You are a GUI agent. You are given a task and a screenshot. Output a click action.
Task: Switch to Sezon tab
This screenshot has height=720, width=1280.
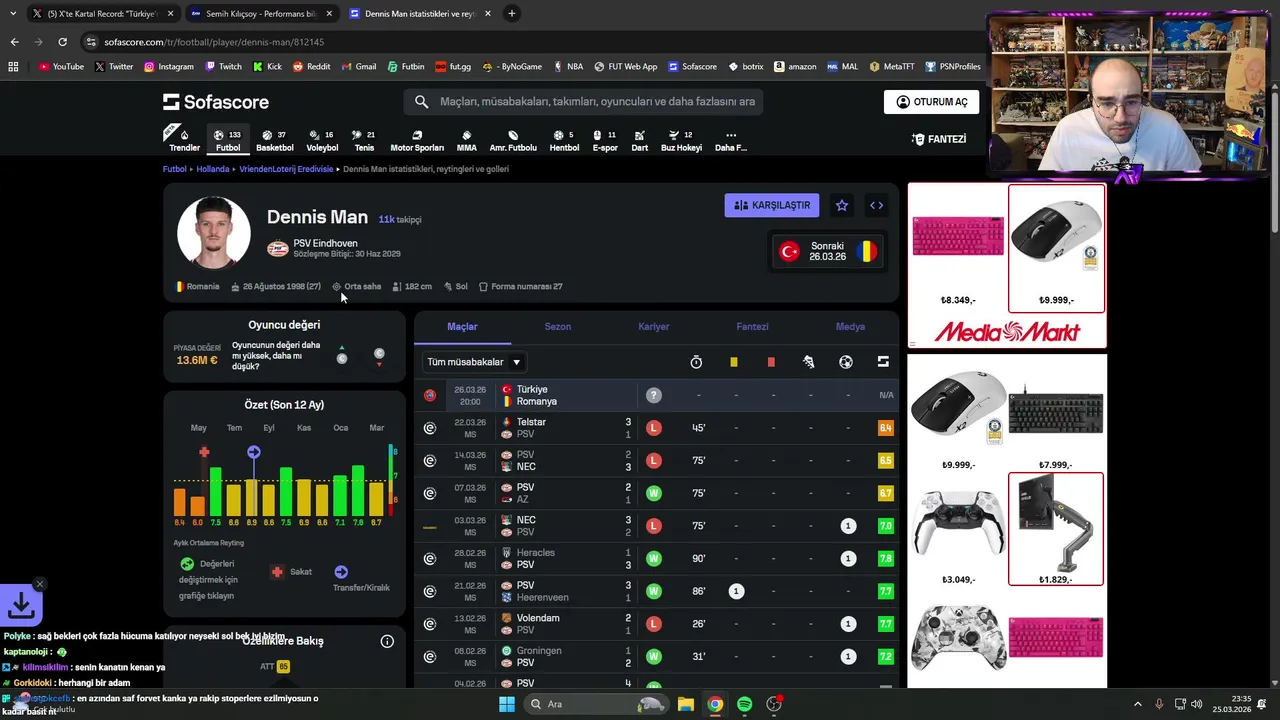[x=558, y=326]
